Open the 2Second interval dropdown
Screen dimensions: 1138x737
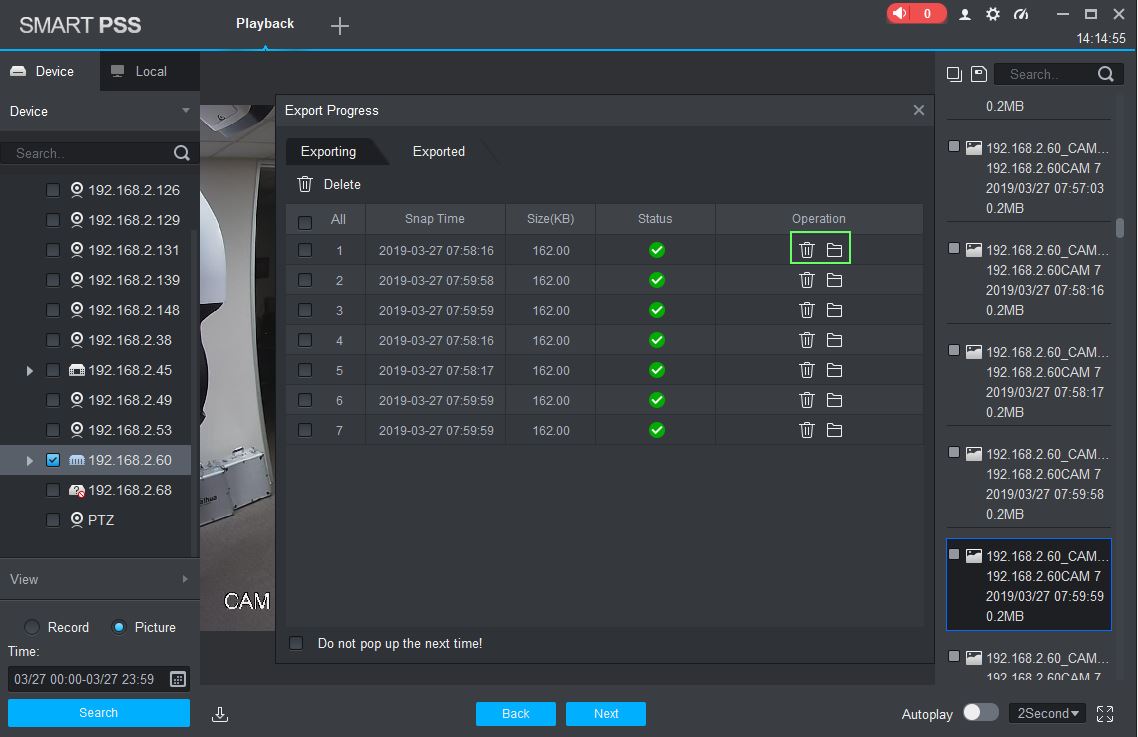(1047, 714)
